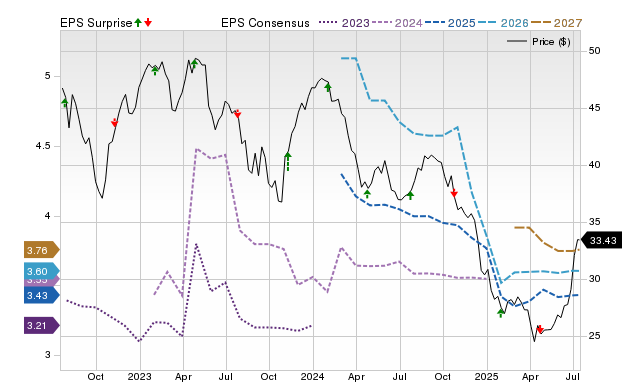
Task: Click the 3.21 purple value badge
Action: coord(42,326)
